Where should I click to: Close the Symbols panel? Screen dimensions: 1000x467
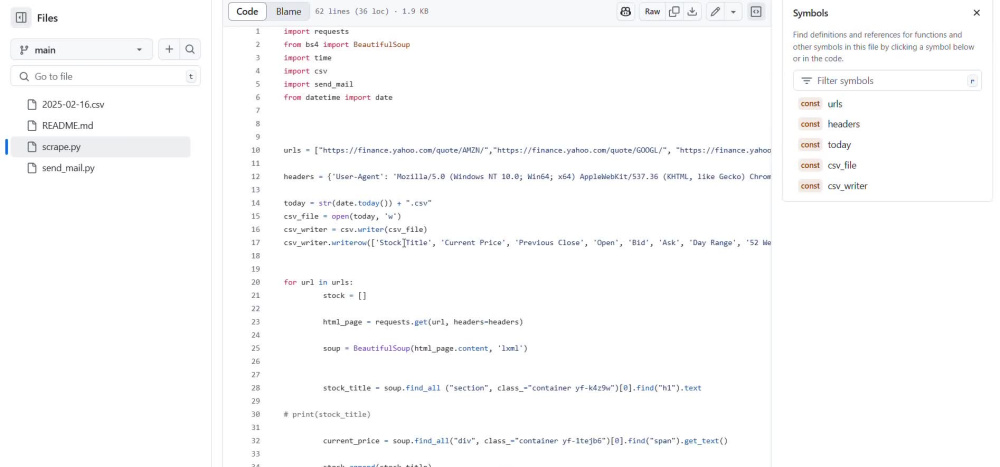pos(976,13)
